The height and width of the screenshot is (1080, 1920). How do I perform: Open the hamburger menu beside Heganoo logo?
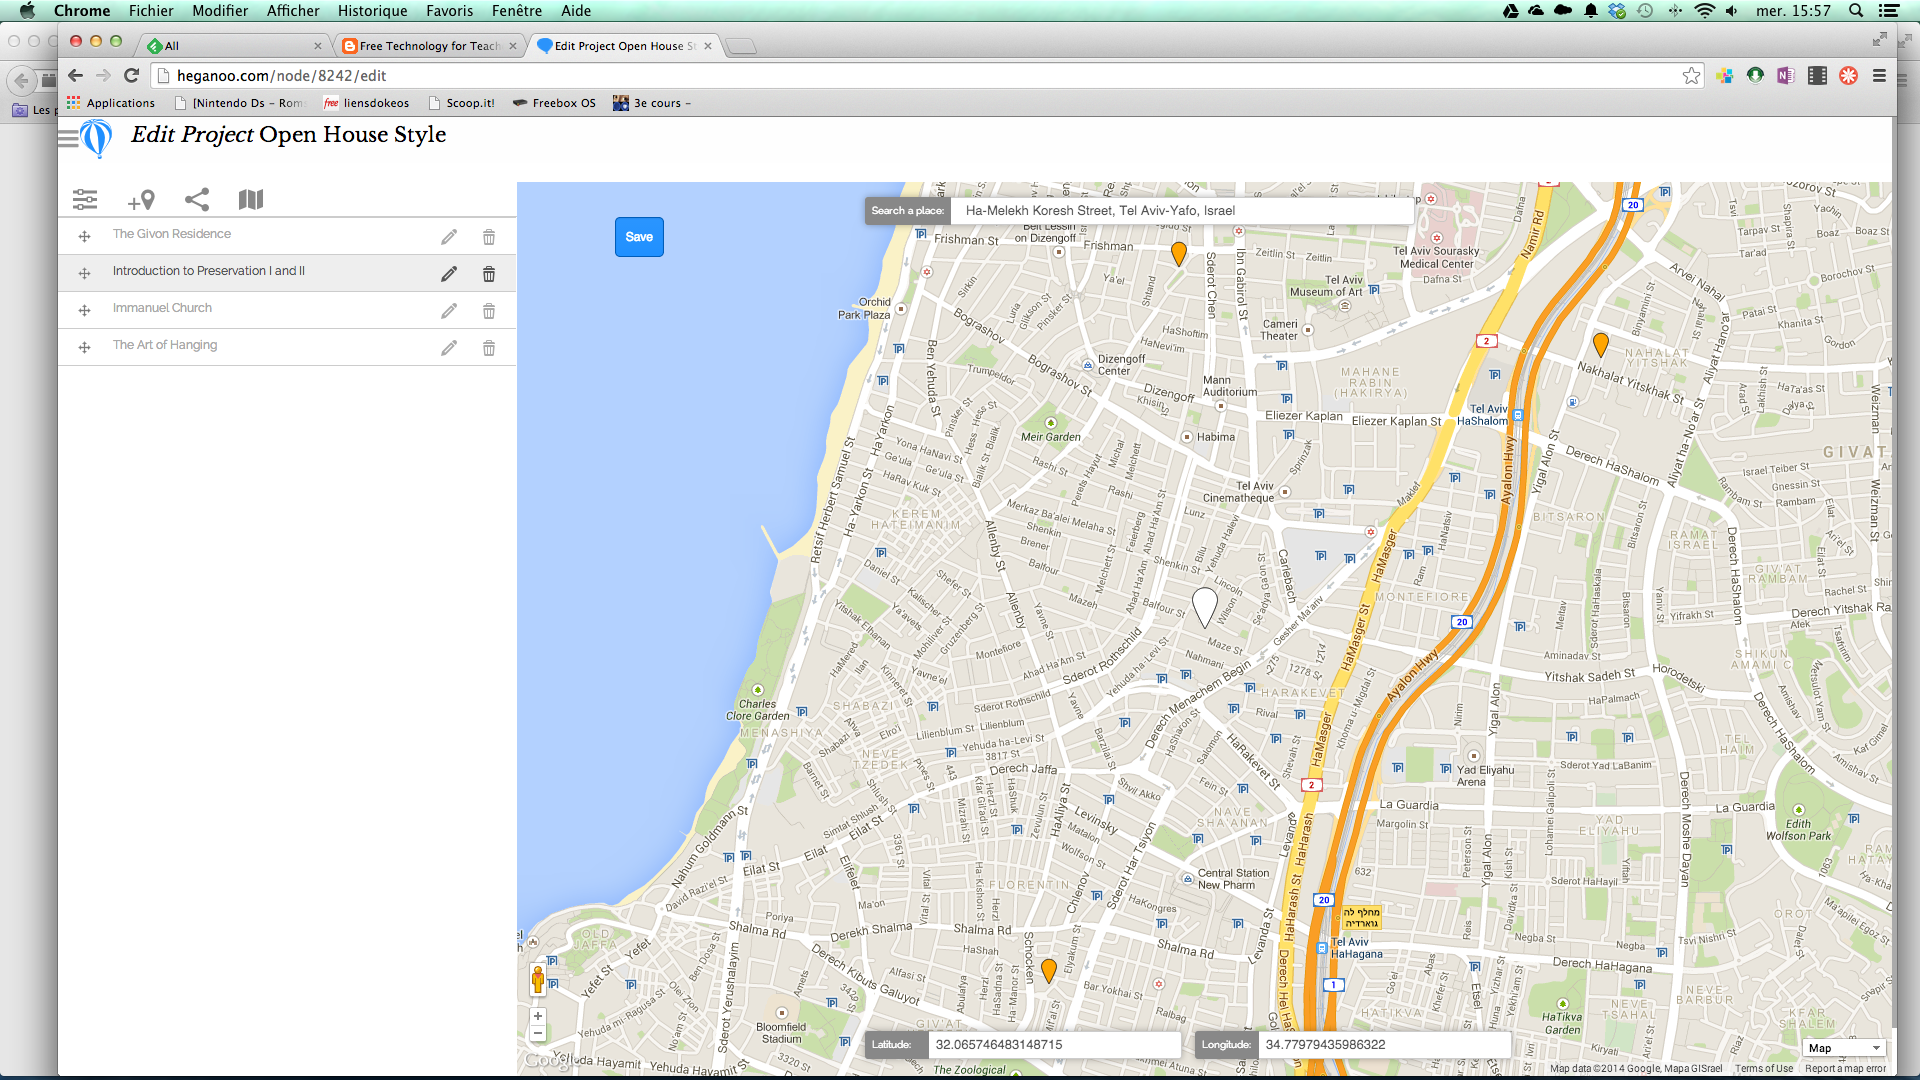click(68, 139)
